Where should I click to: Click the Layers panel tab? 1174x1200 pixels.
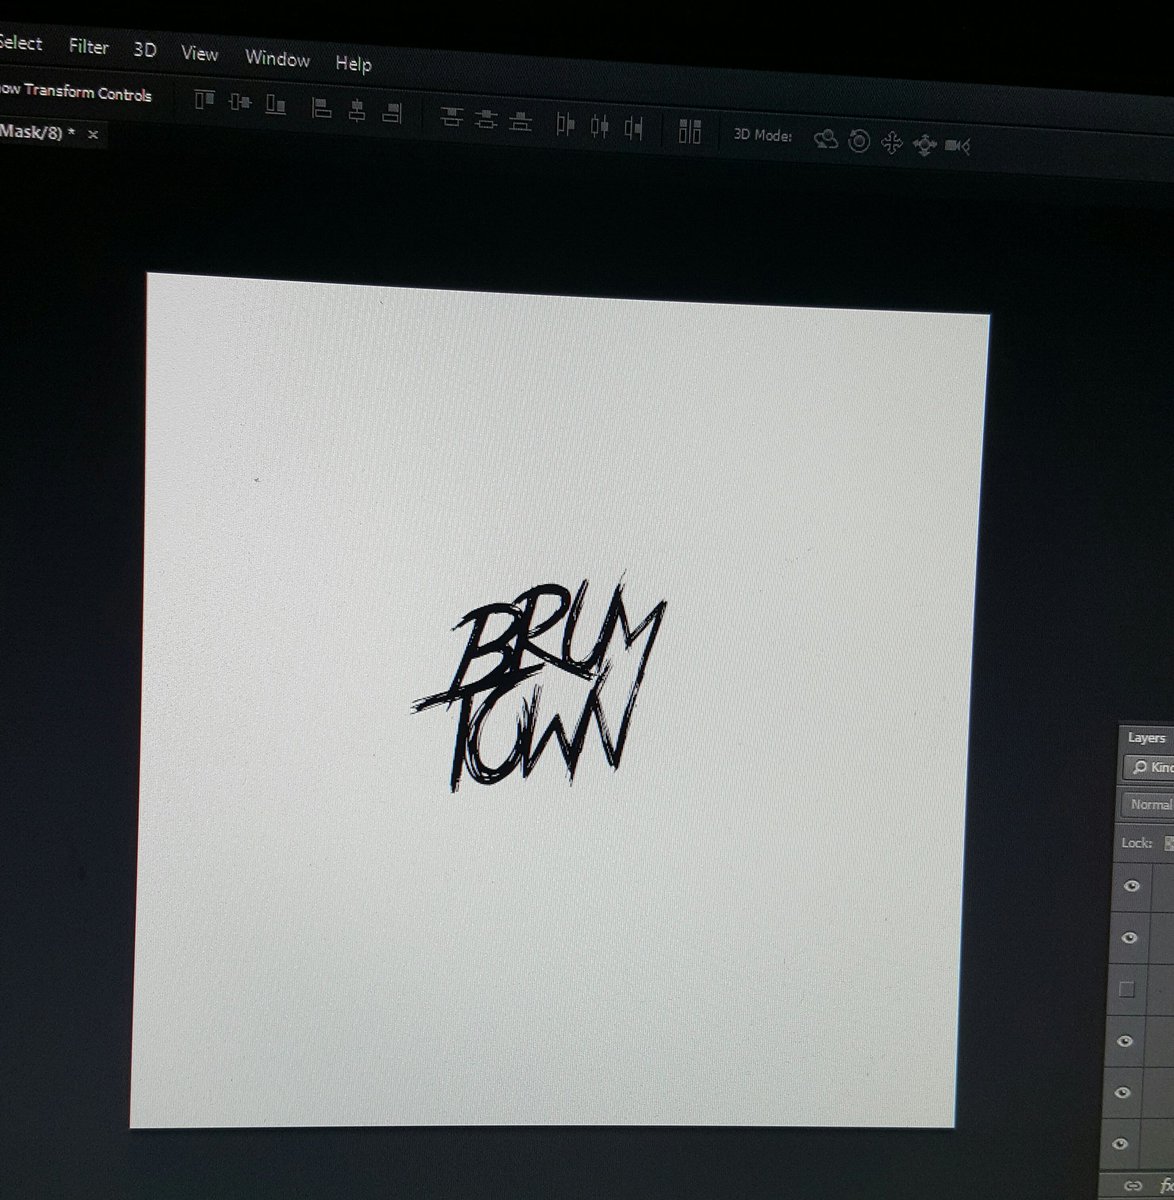(1146, 738)
